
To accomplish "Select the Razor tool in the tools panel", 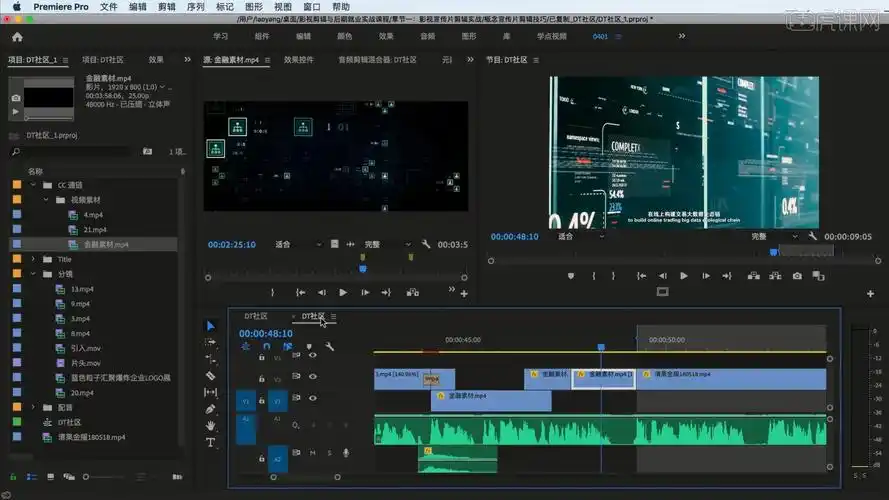I will (x=211, y=375).
